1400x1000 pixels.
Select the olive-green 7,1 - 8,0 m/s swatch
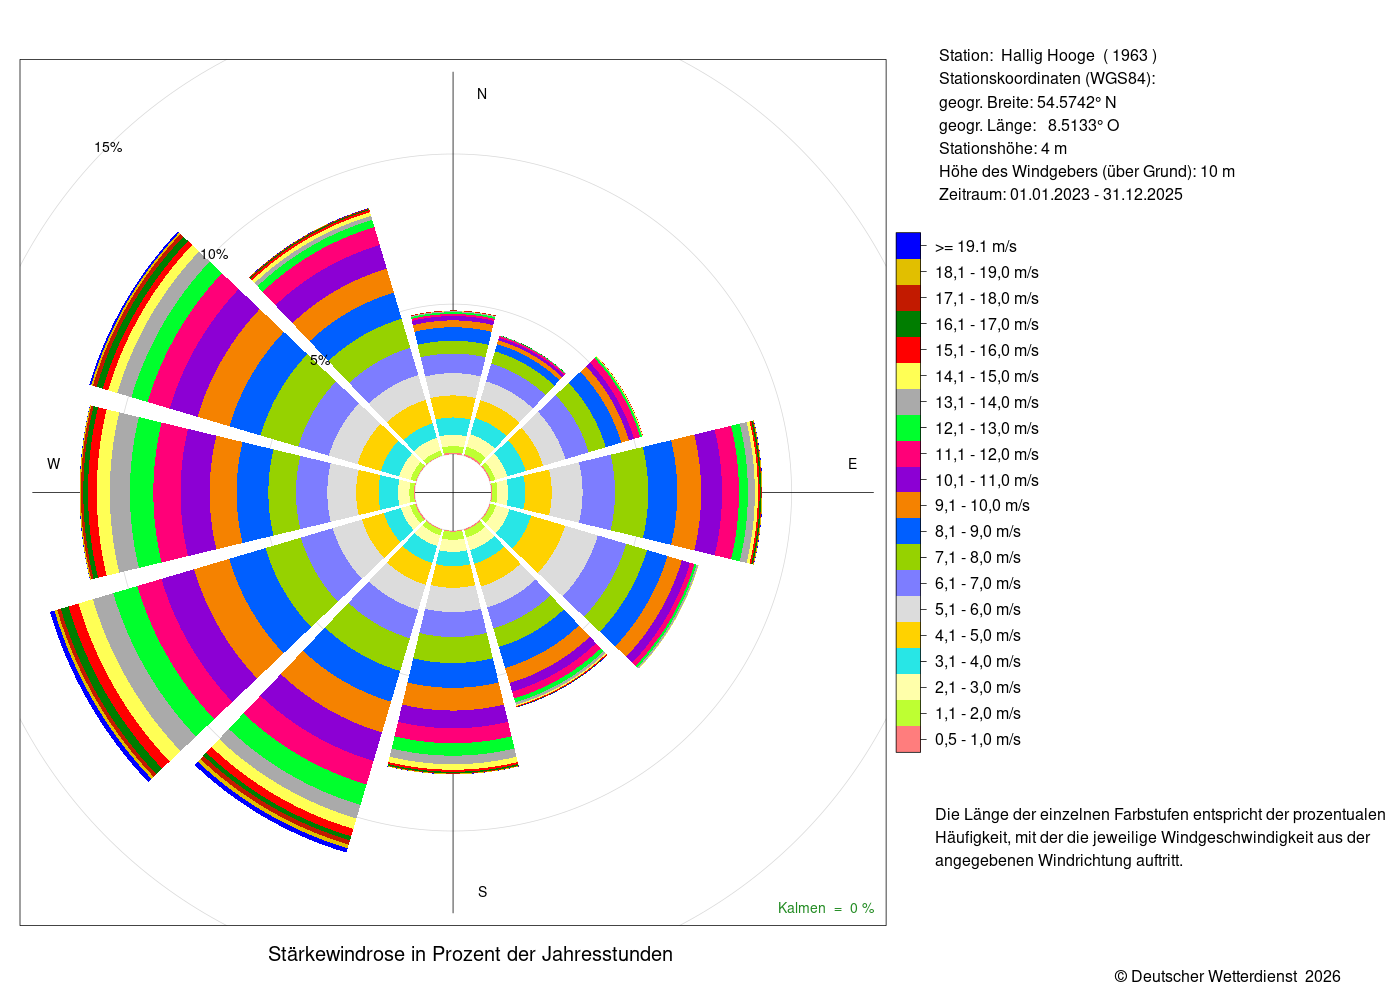pyautogui.click(x=908, y=557)
